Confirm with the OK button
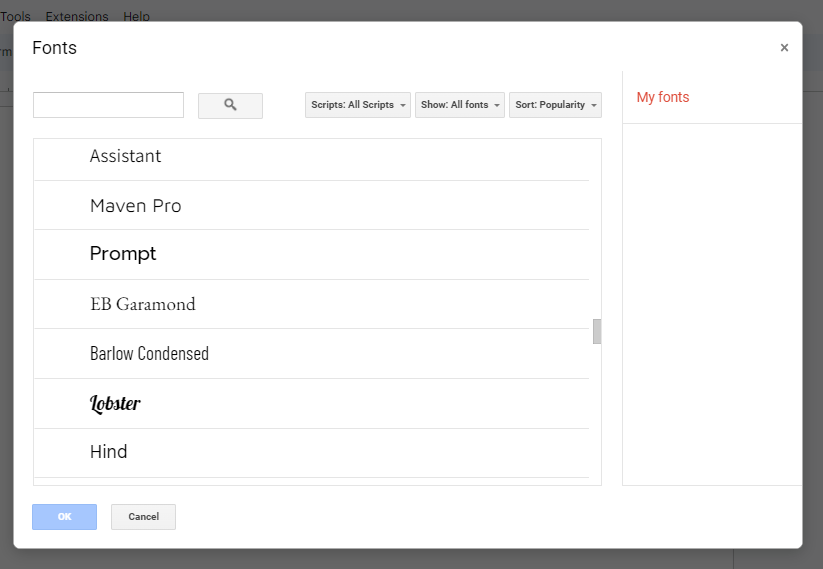This screenshot has height=569, width=823. click(64, 517)
